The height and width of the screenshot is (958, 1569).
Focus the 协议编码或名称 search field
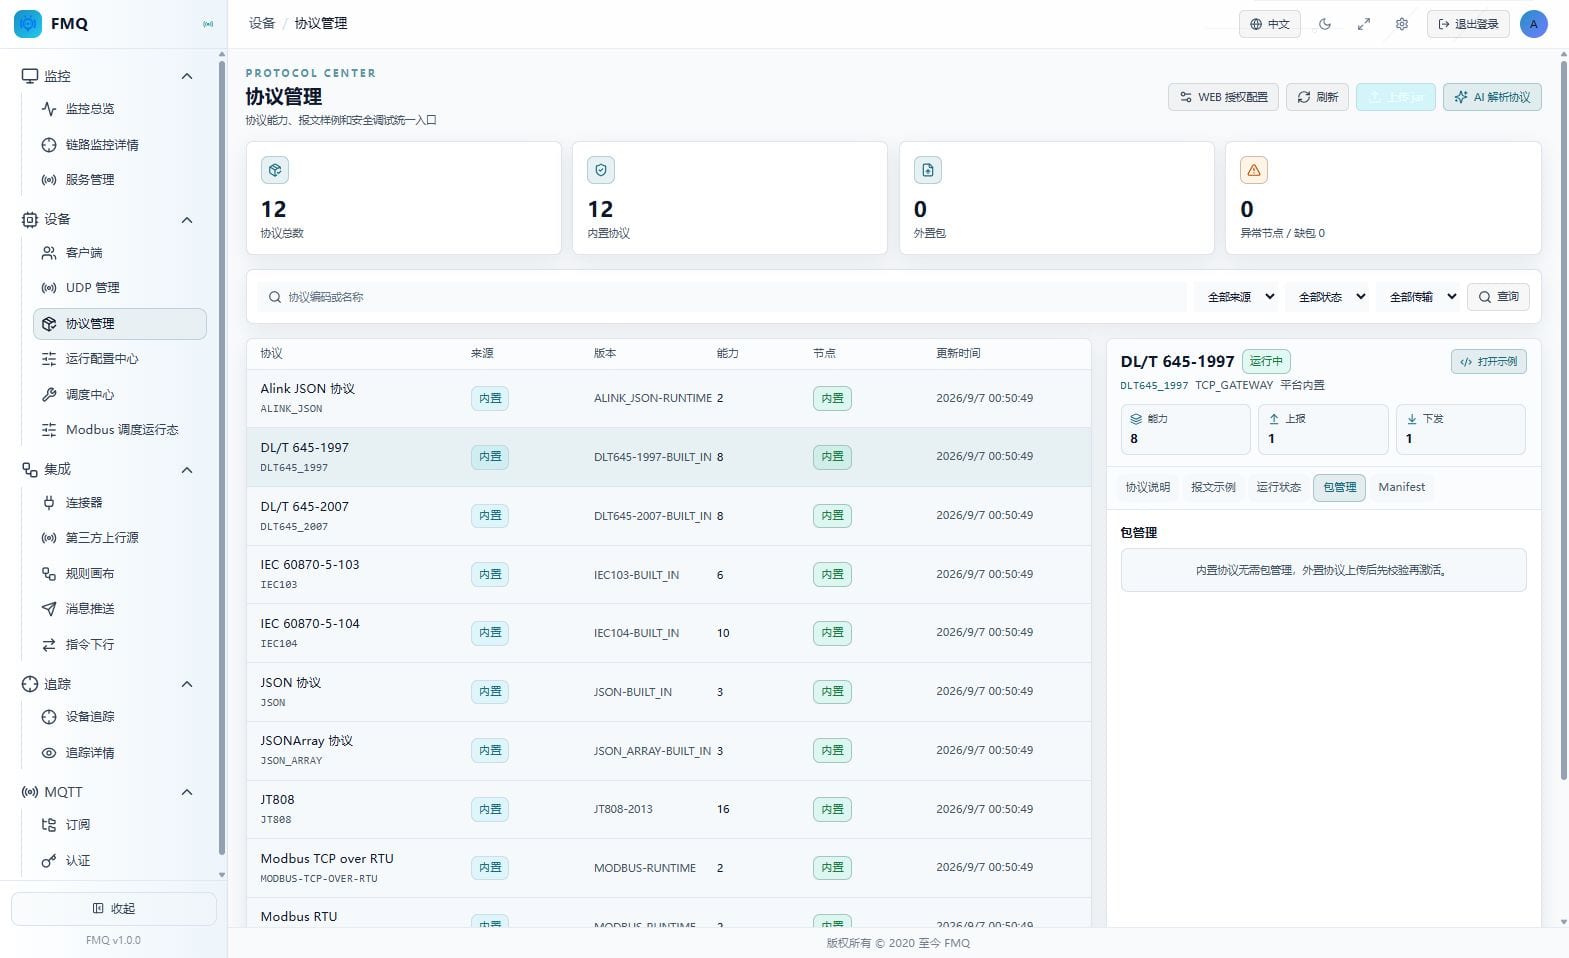point(722,297)
